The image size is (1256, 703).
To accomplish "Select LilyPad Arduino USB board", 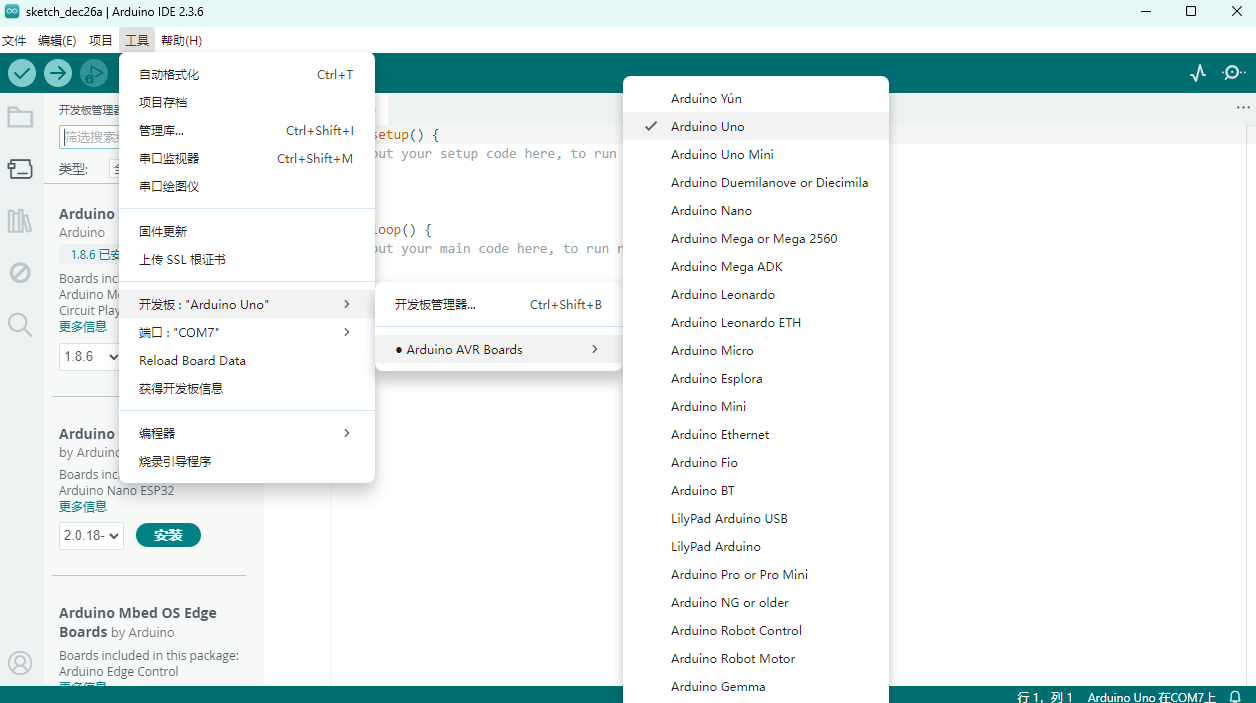I will click(756, 518).
